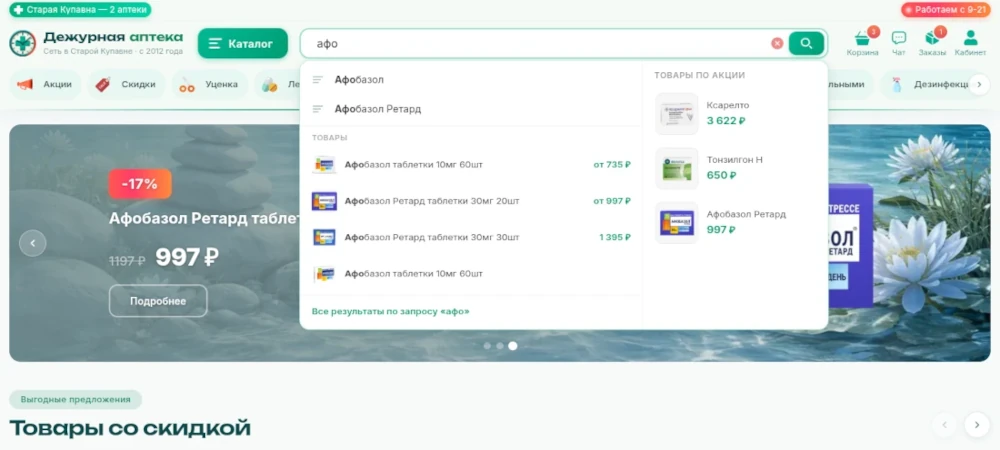Open the Акции category chip

click(45, 84)
